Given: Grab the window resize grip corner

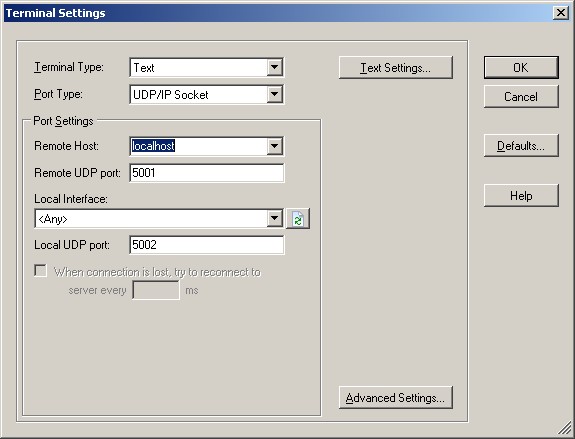Looking at the screenshot, I should coord(565,428).
